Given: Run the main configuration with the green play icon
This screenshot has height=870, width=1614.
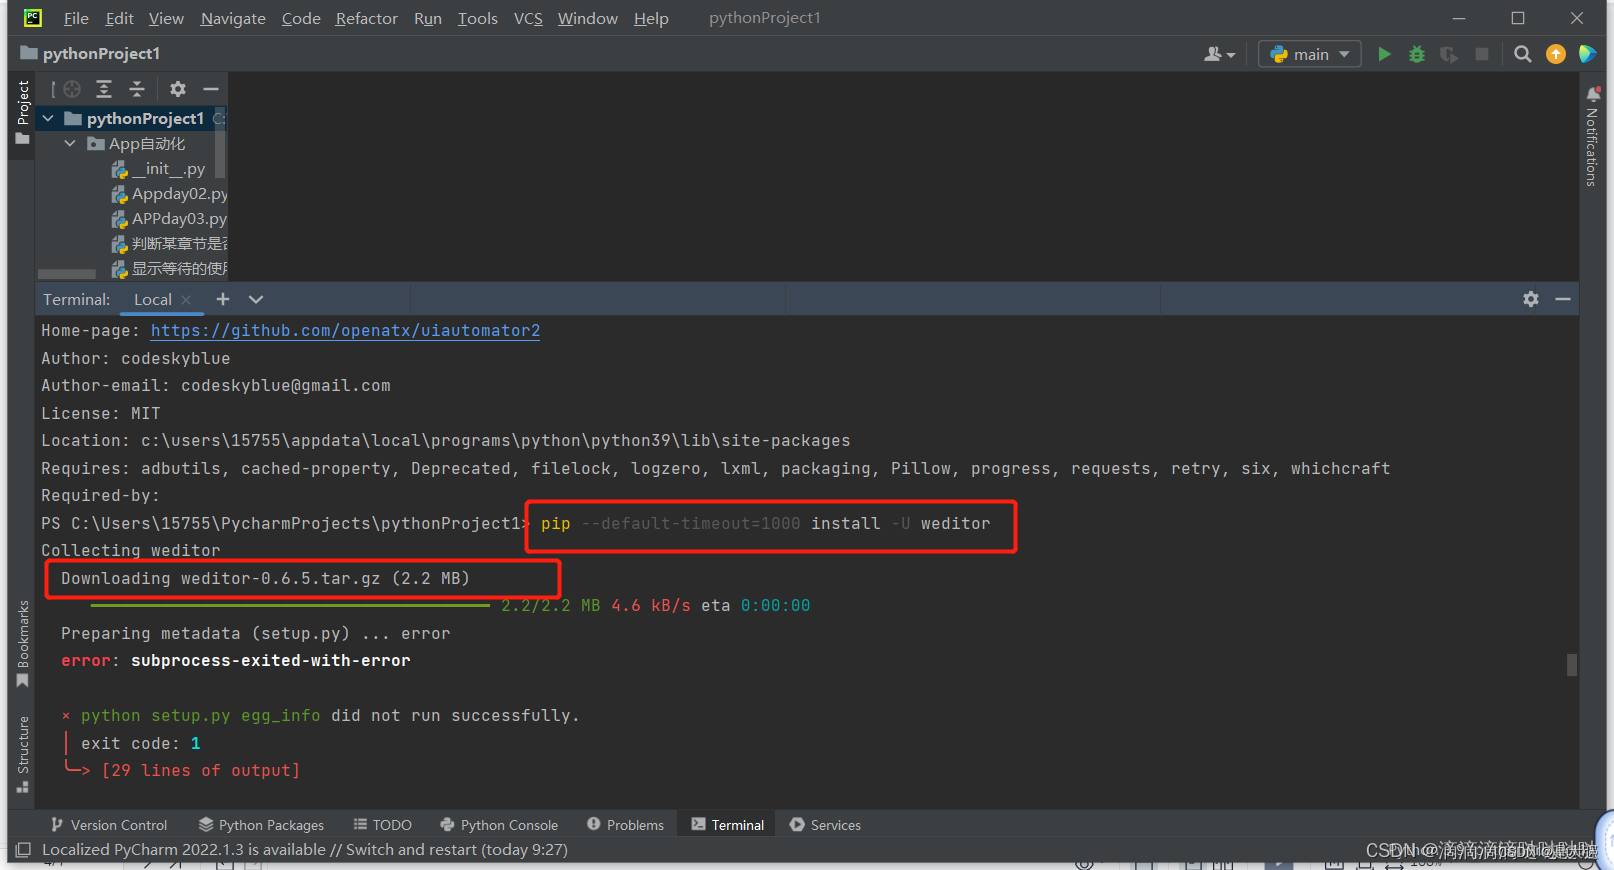Looking at the screenshot, I should 1384,54.
